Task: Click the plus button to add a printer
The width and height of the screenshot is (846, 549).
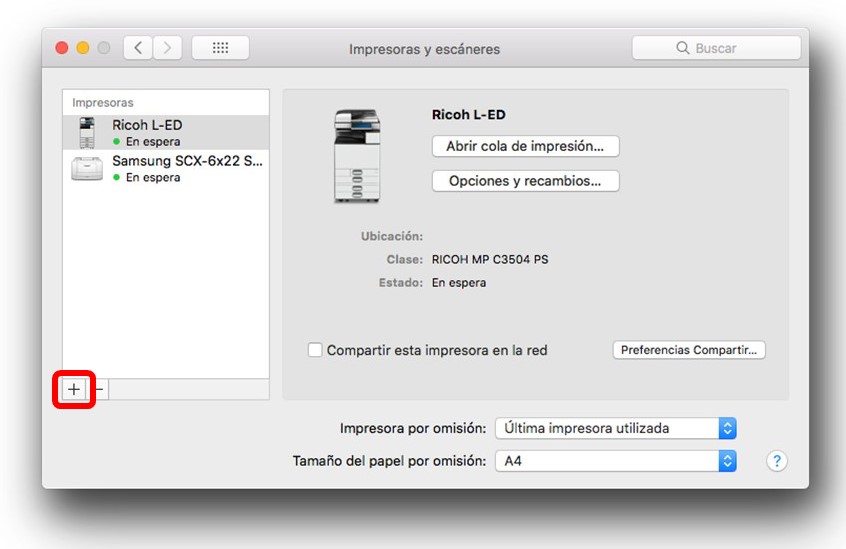Action: 74,389
